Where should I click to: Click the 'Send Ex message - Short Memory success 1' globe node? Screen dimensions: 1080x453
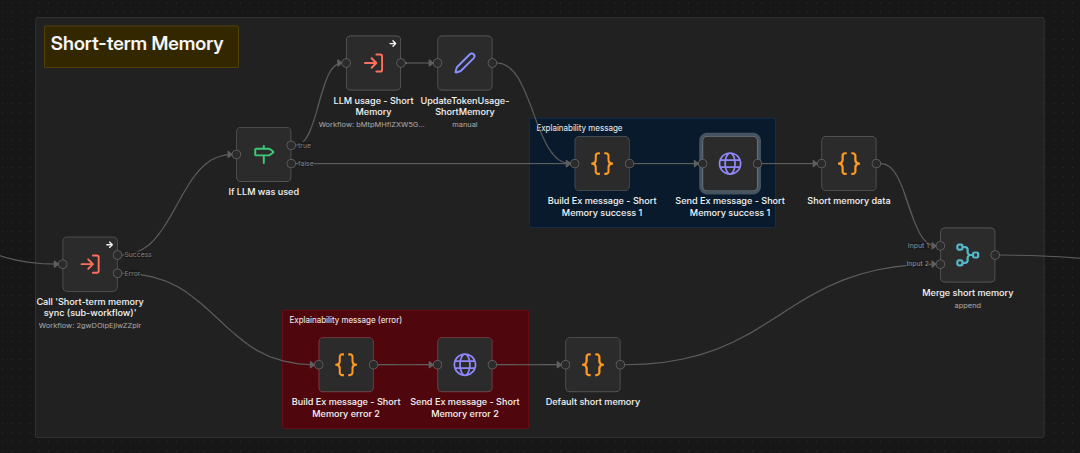[730, 164]
